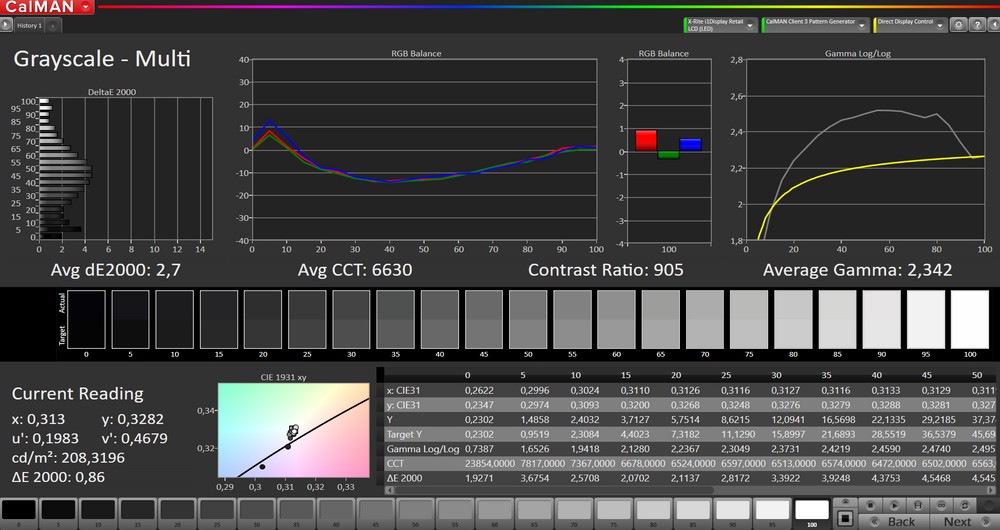Expand the CalMAN Client 3 Pattern Generator dropdown

tap(862, 24)
